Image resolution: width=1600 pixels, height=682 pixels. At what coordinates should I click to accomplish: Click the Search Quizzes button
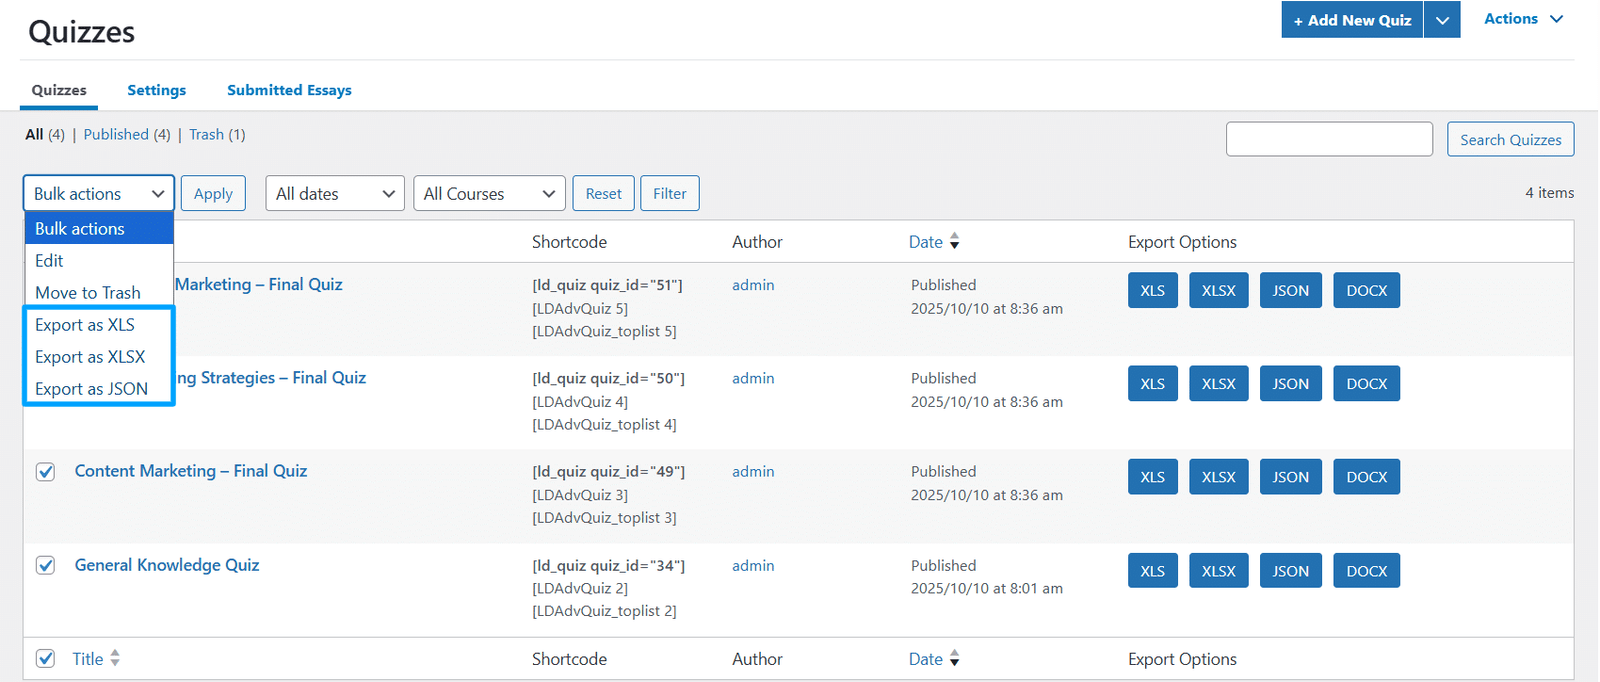(1510, 139)
